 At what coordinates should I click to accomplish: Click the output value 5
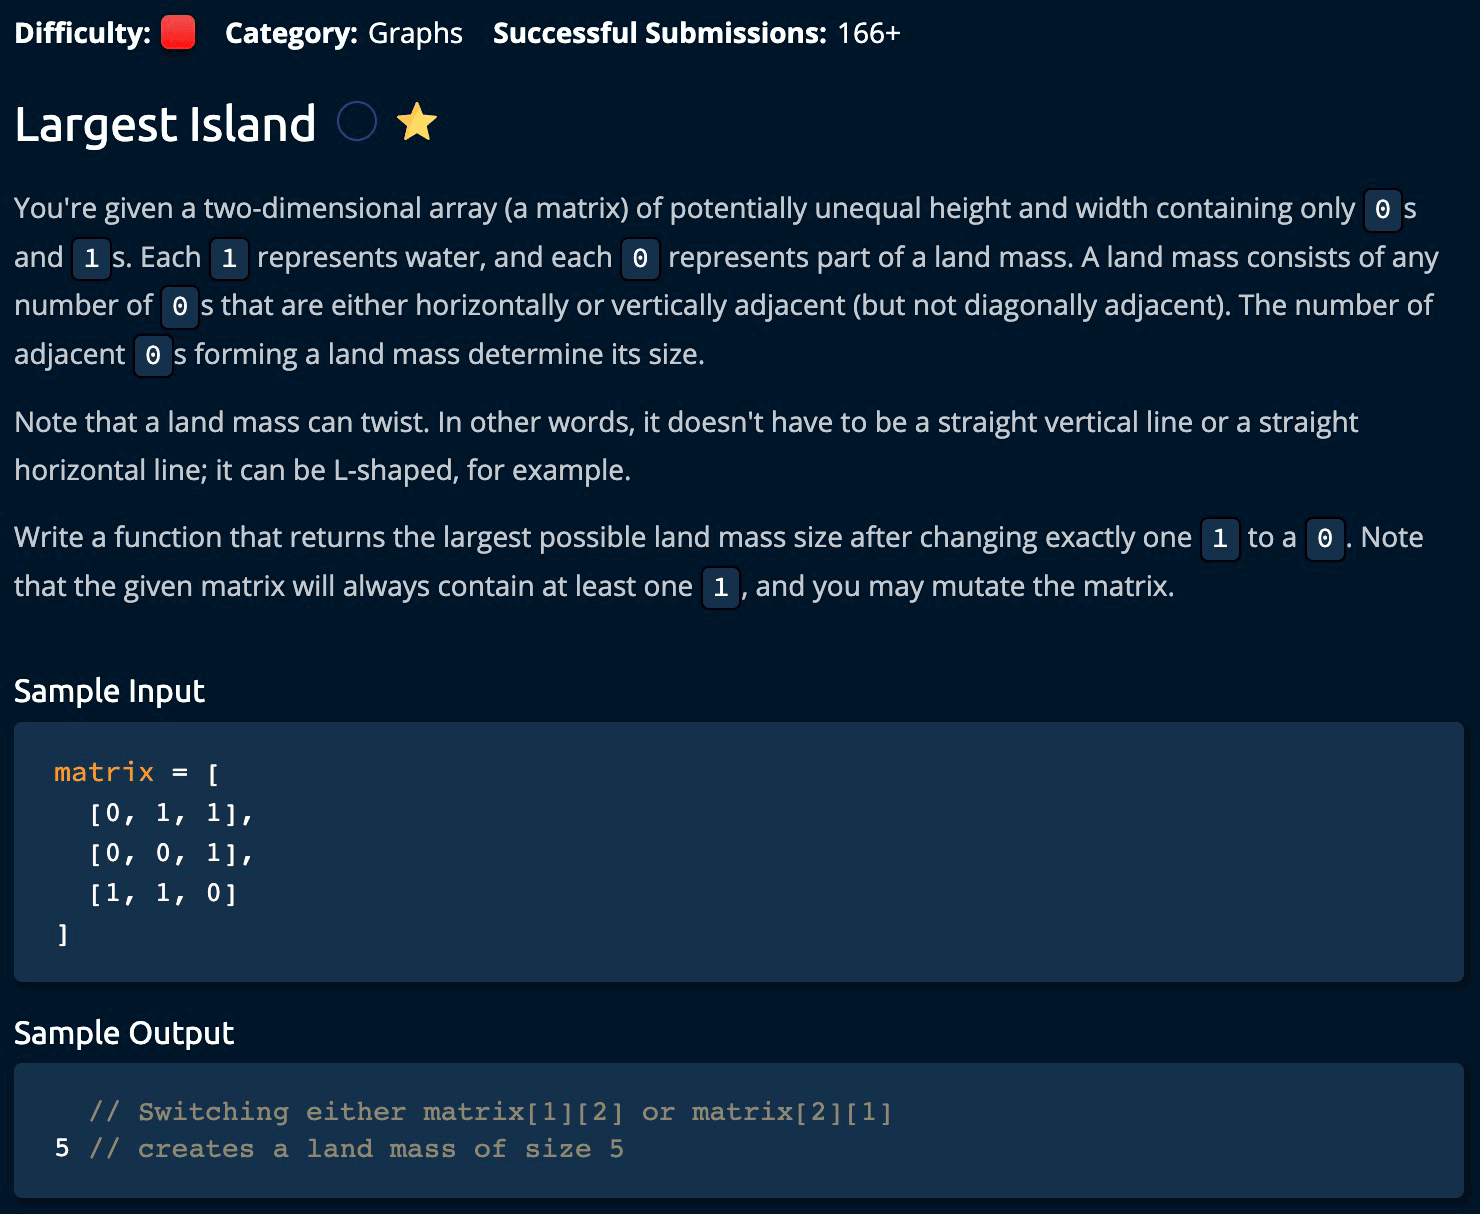62,1148
